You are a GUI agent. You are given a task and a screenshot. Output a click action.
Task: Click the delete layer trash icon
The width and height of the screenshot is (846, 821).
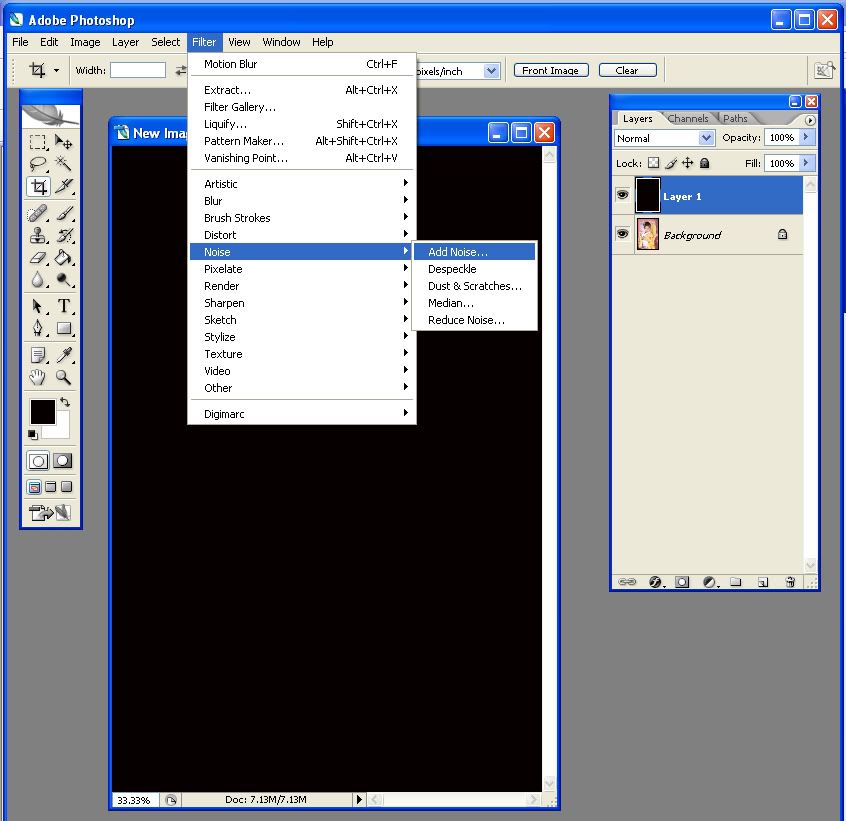[x=790, y=581]
